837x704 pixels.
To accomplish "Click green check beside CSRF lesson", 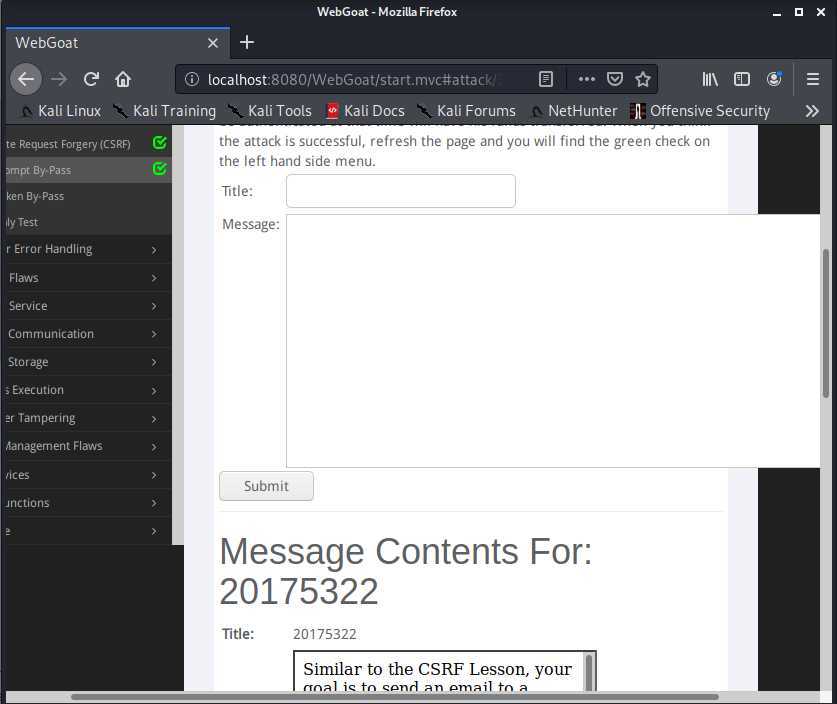I will (160, 143).
